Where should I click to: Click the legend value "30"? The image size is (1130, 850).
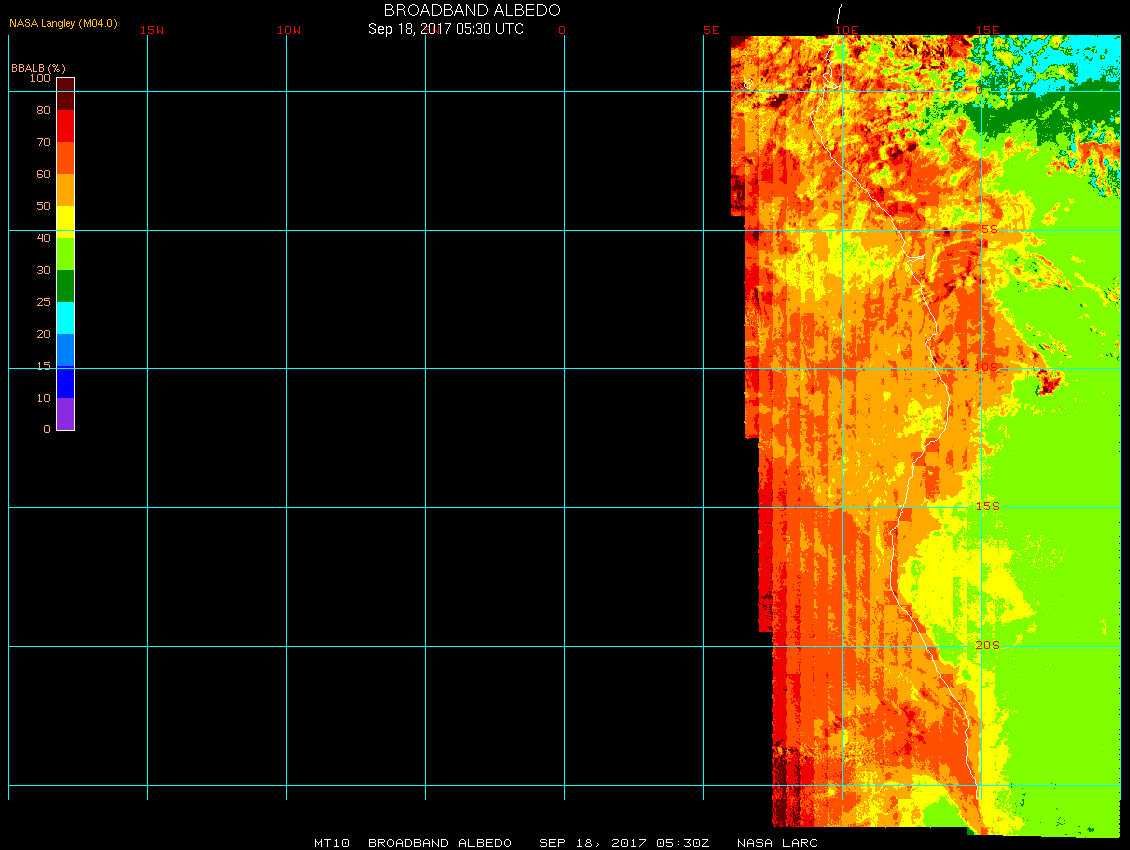point(44,270)
